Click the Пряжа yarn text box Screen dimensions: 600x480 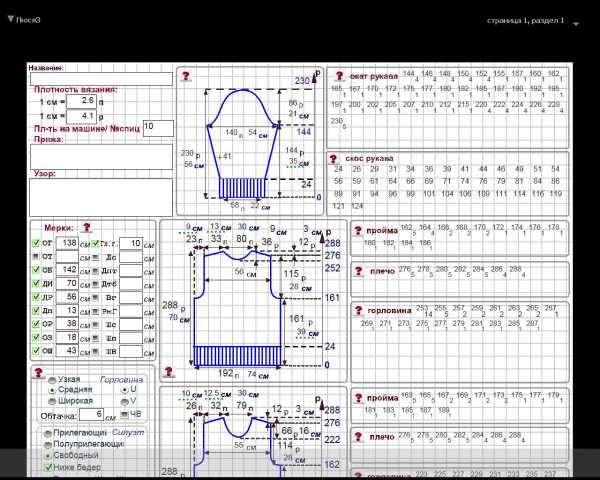(x=101, y=156)
